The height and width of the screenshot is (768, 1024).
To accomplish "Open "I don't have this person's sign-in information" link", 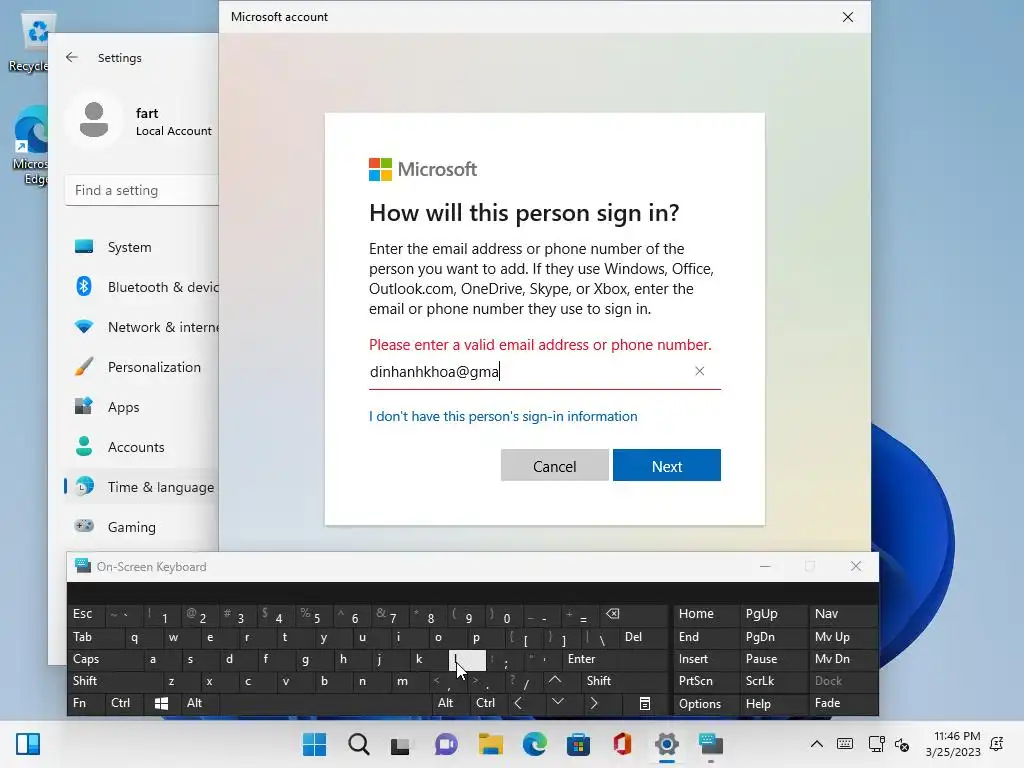I will click(x=503, y=417).
